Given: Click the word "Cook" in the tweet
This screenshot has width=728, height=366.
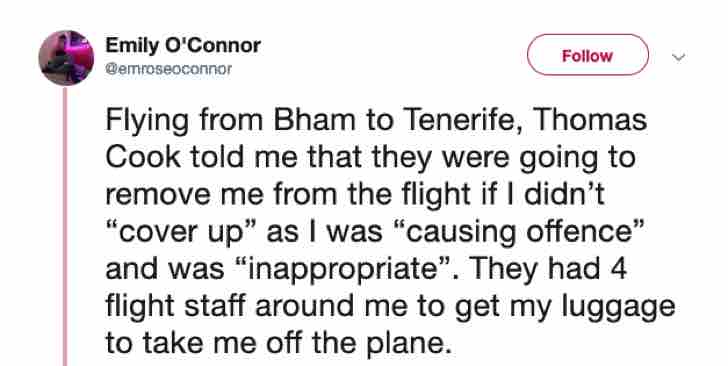Looking at the screenshot, I should (143, 157).
